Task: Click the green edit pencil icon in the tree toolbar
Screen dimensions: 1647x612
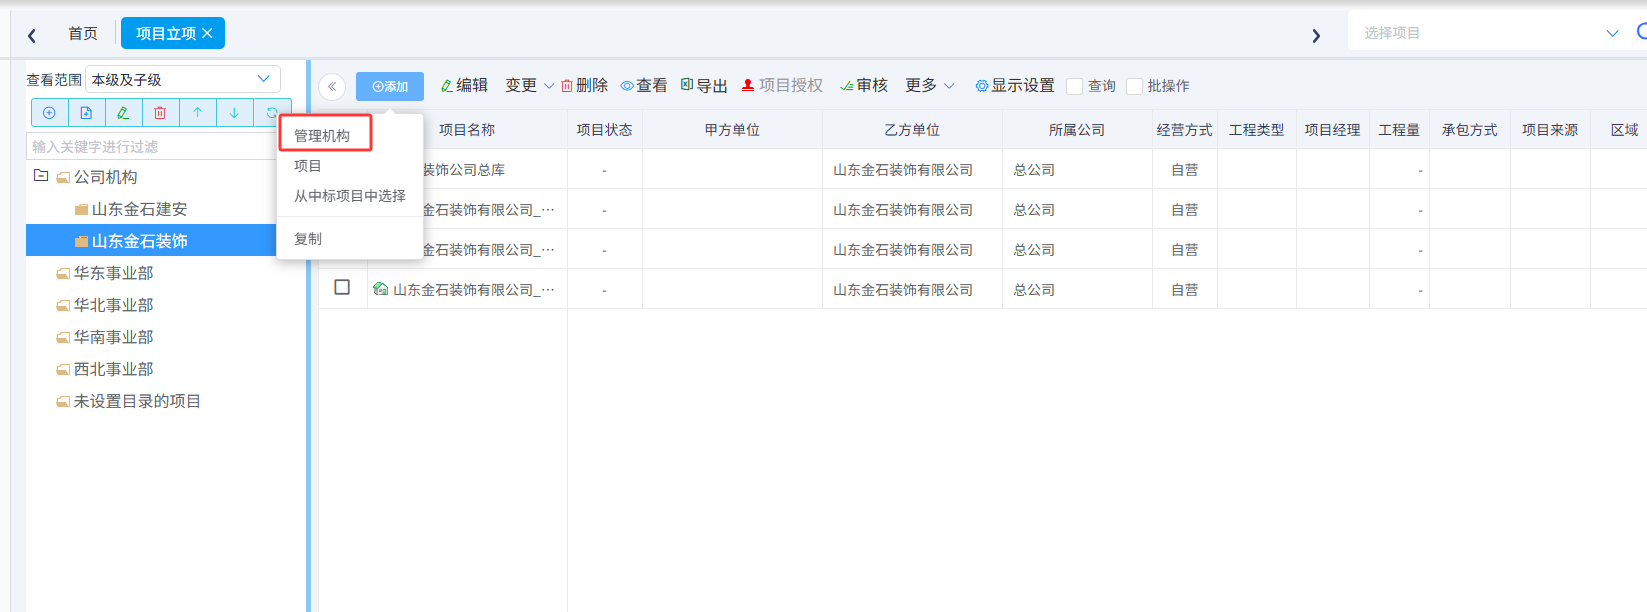Action: click(x=123, y=113)
